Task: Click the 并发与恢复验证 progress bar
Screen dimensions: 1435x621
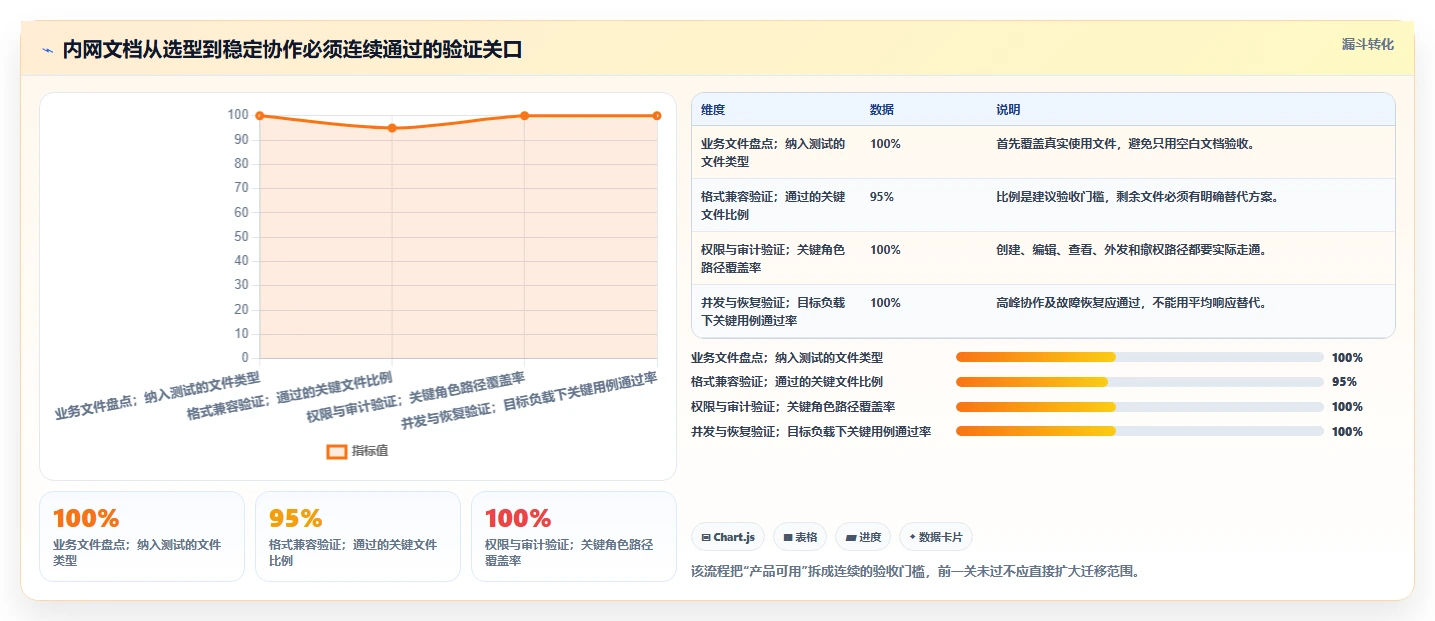Action: [1140, 431]
